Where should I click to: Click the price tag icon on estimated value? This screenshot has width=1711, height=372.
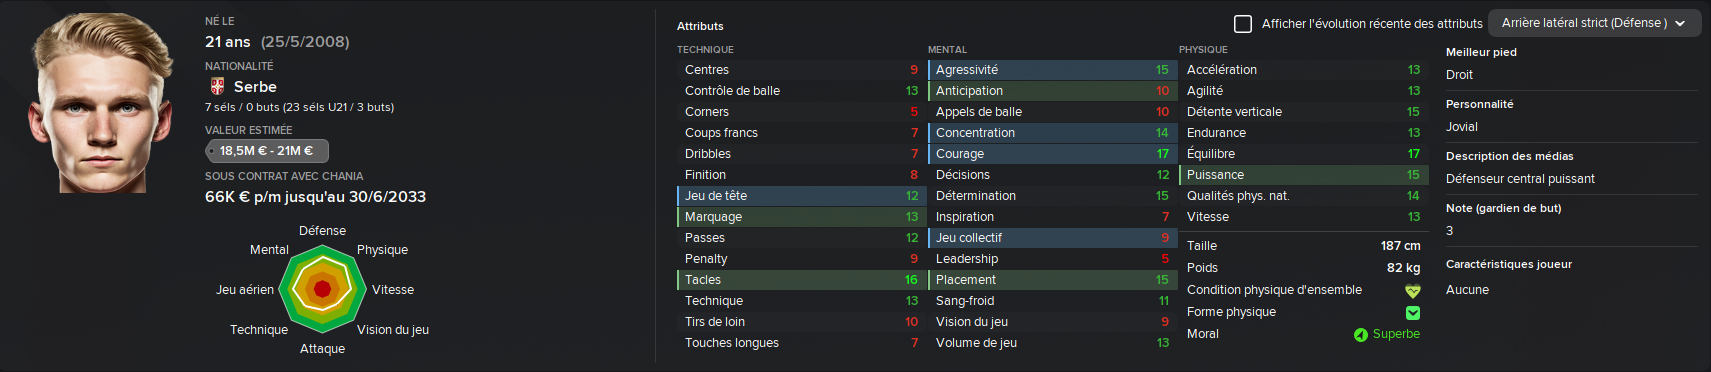tap(212, 151)
